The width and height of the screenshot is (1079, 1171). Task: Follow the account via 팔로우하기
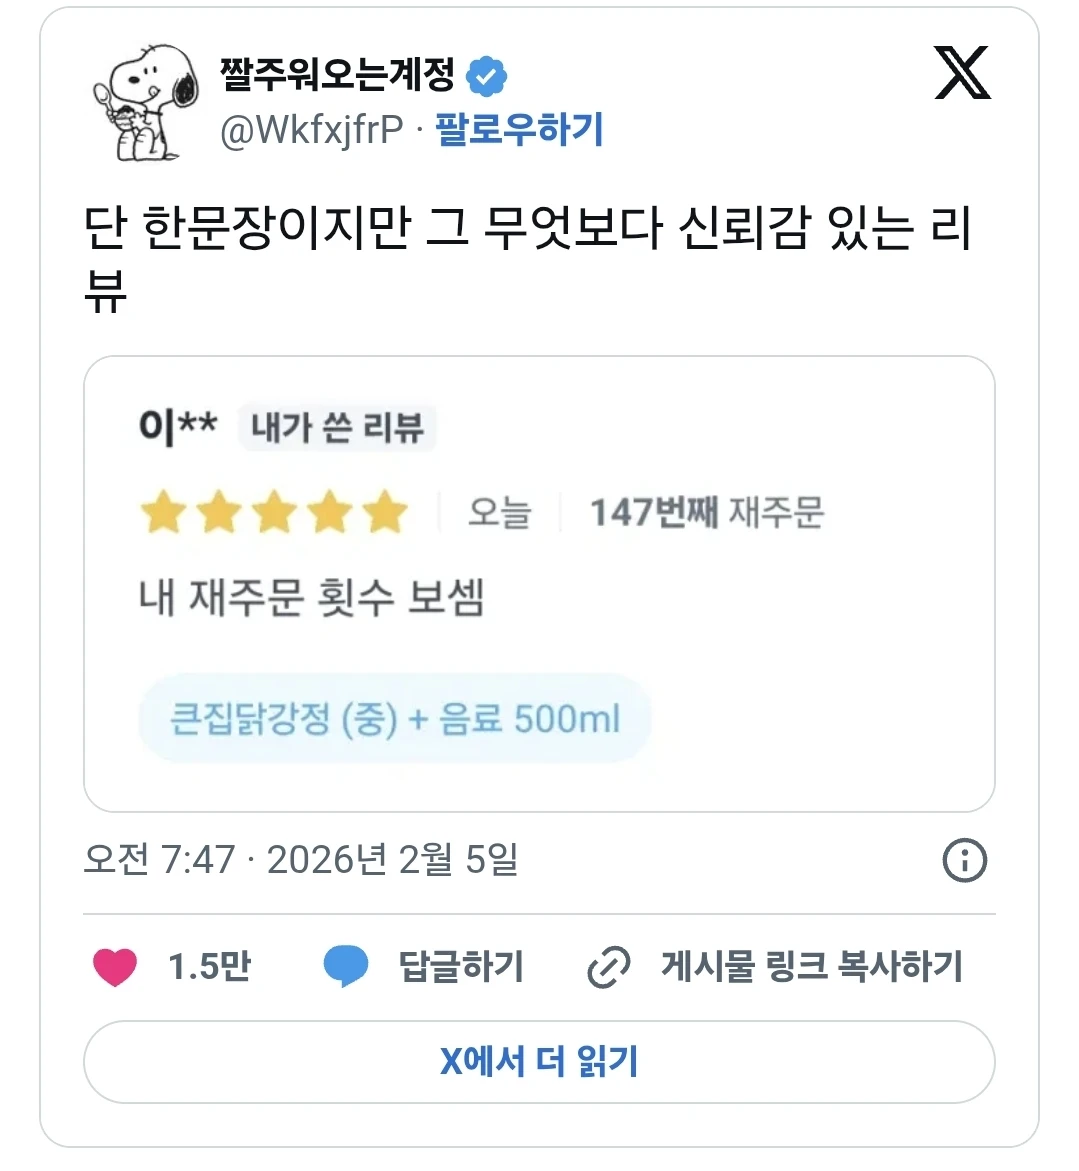[520, 130]
